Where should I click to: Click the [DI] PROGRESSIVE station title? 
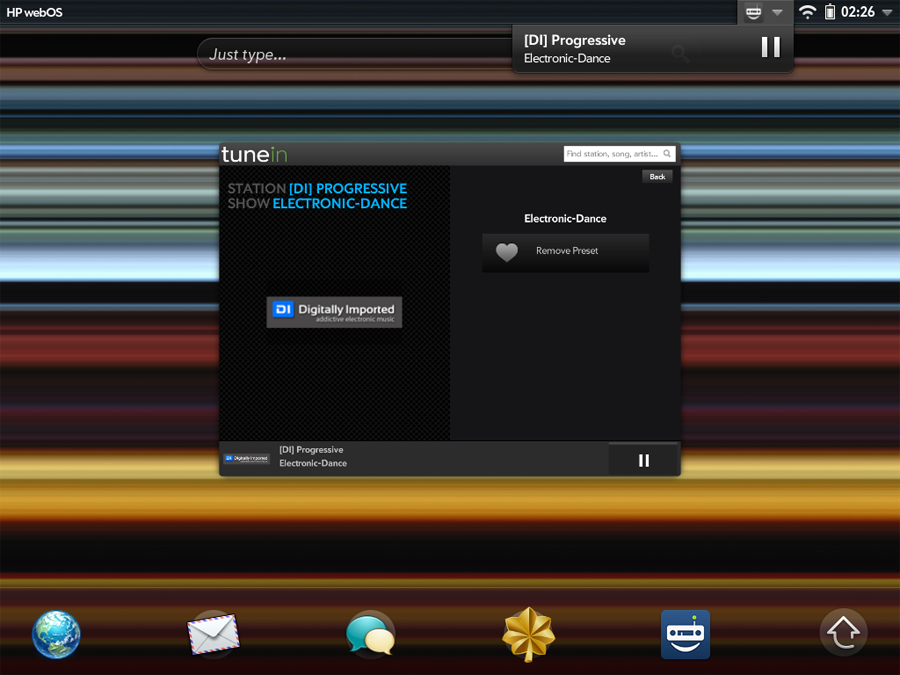tap(348, 188)
